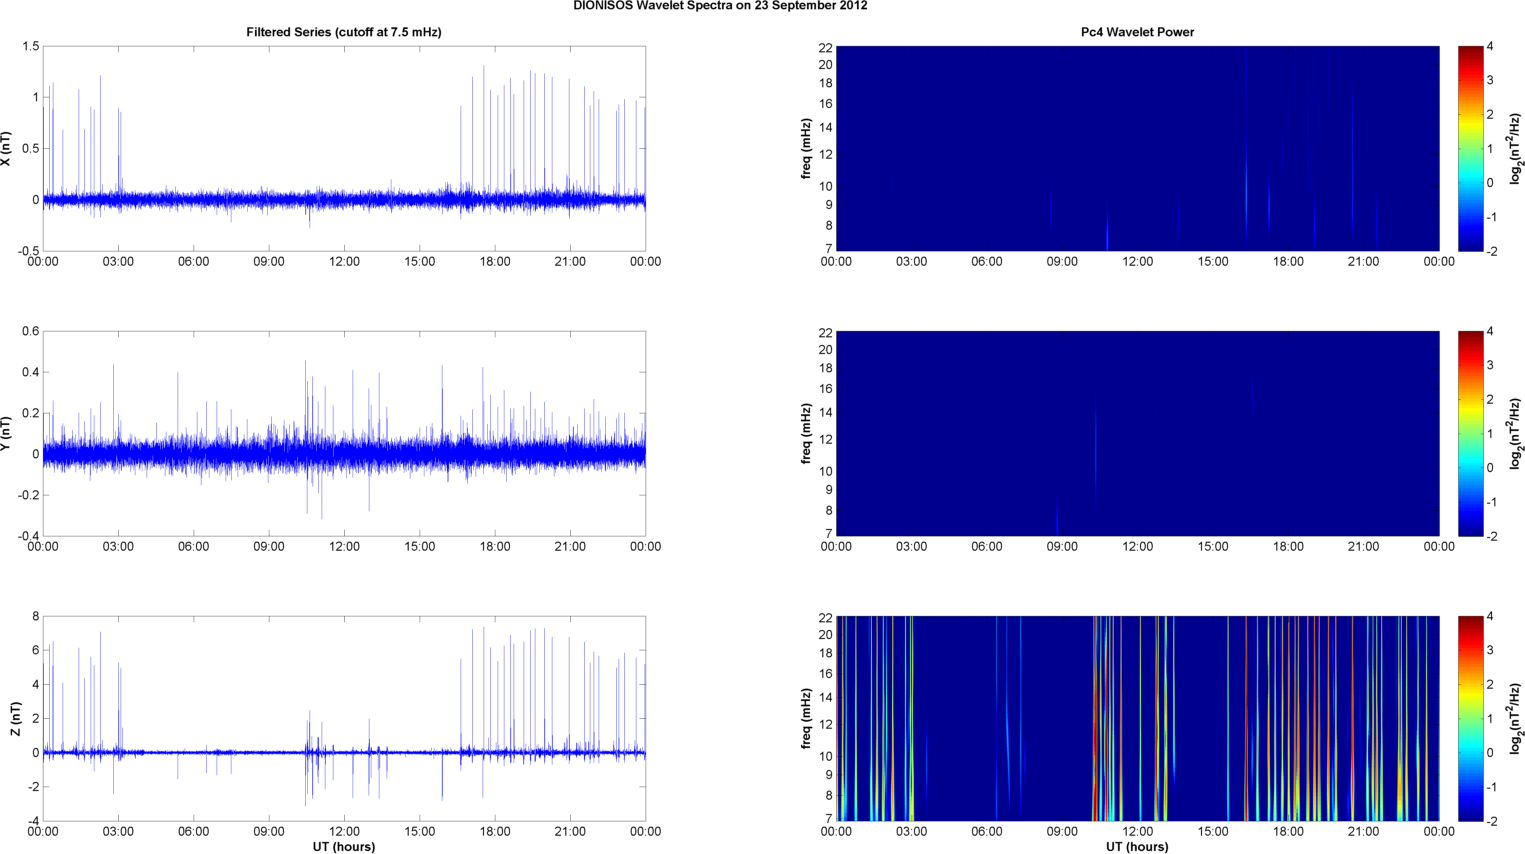Image resolution: width=1525 pixels, height=854 pixels.
Task: Select the Filtered Series column title
Action: [x=343, y=32]
